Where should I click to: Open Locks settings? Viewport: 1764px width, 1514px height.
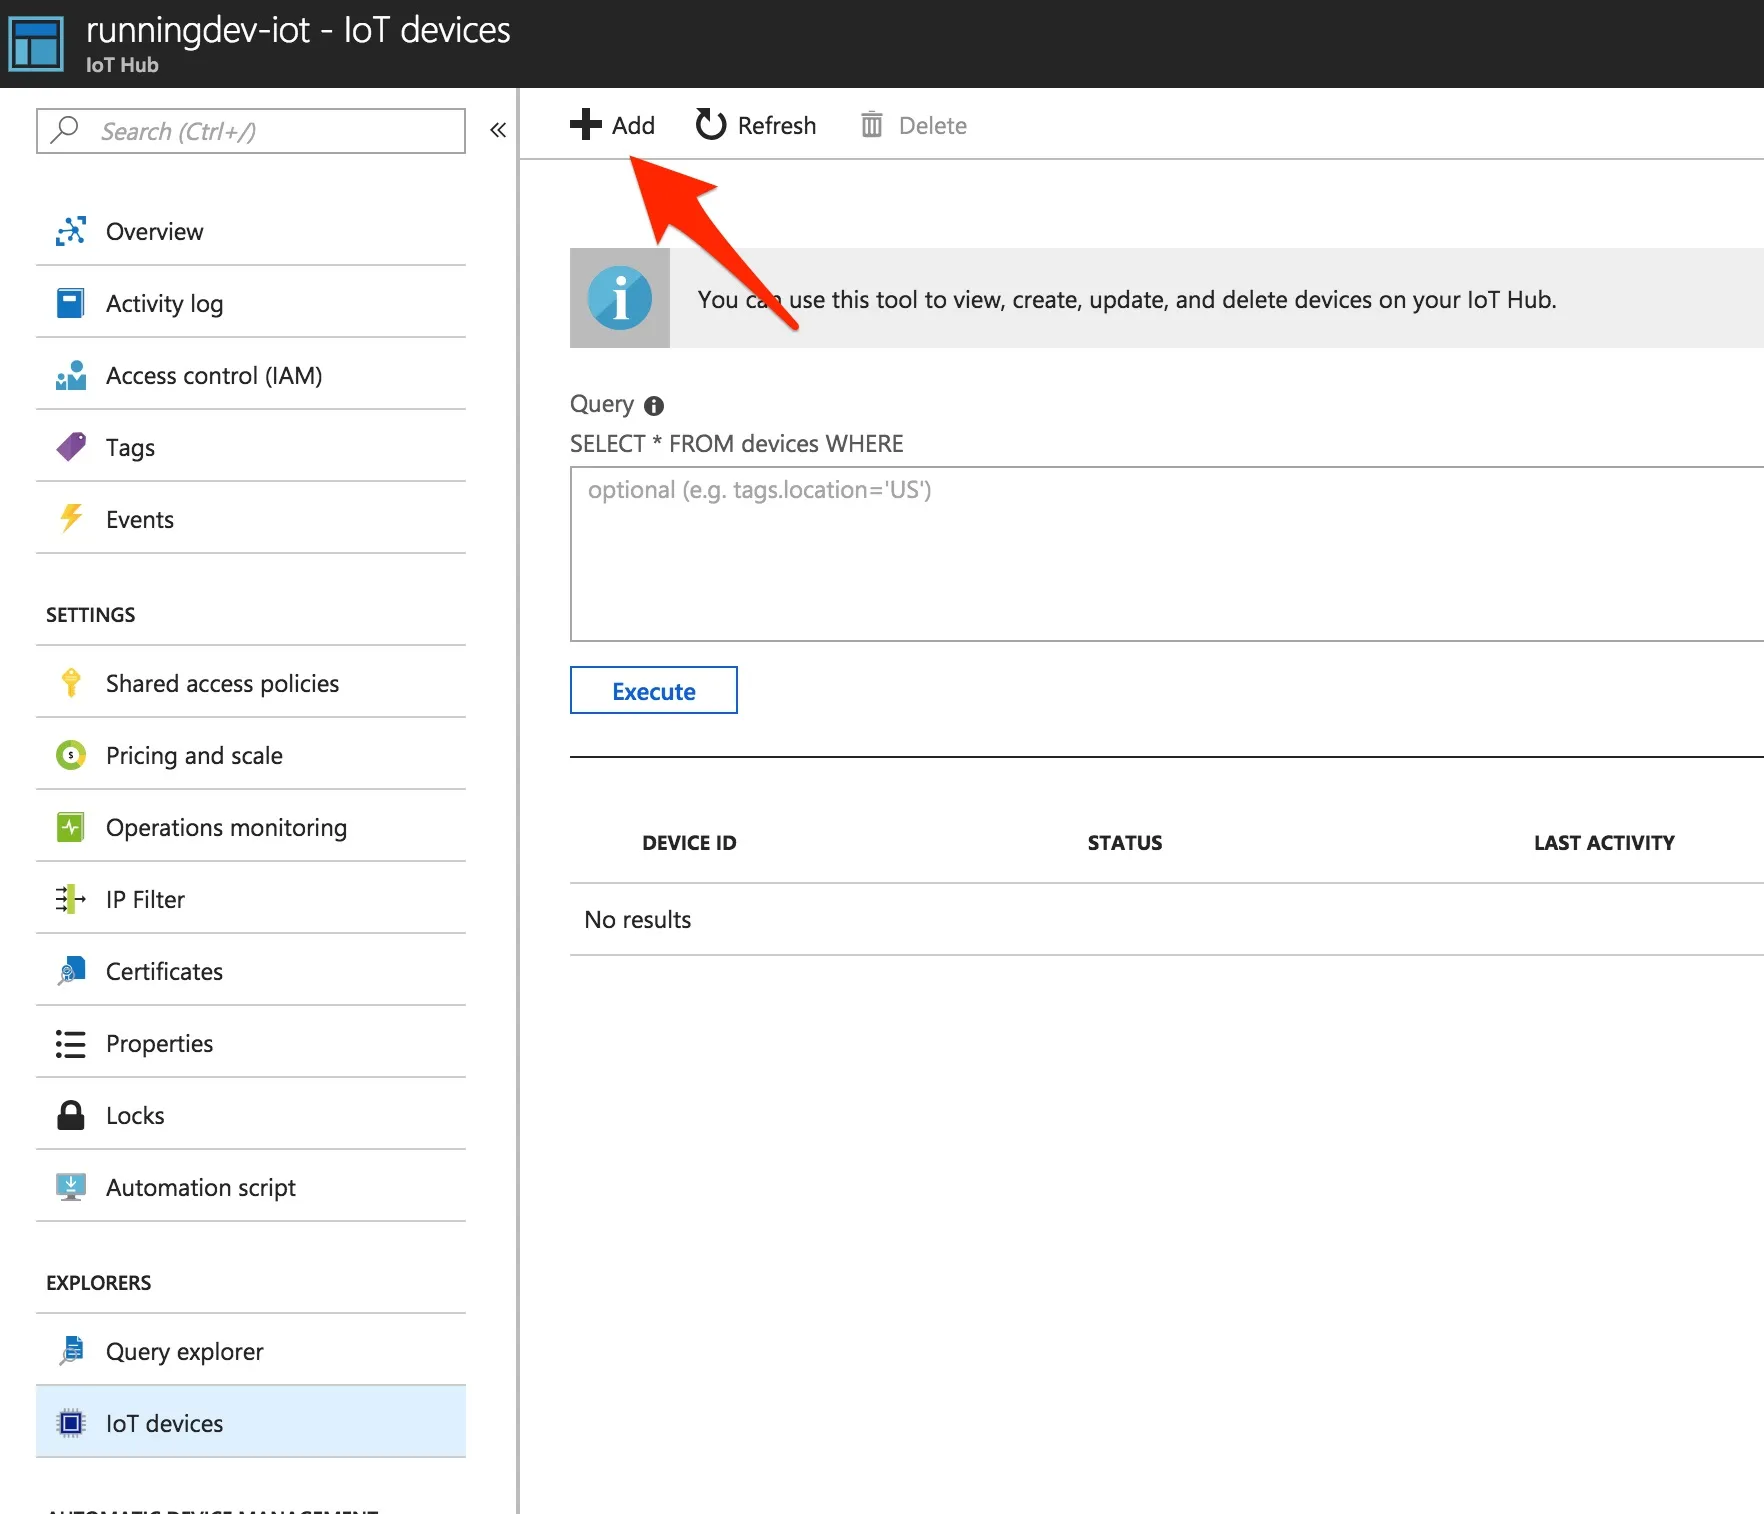251,1115
